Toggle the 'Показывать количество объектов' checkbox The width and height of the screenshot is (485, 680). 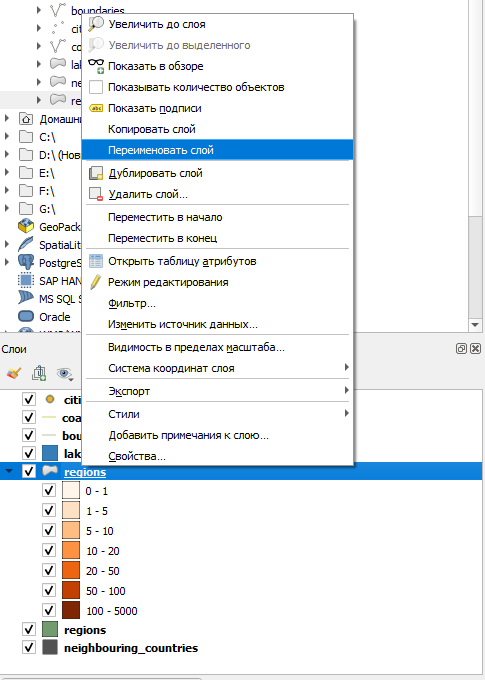(96, 87)
